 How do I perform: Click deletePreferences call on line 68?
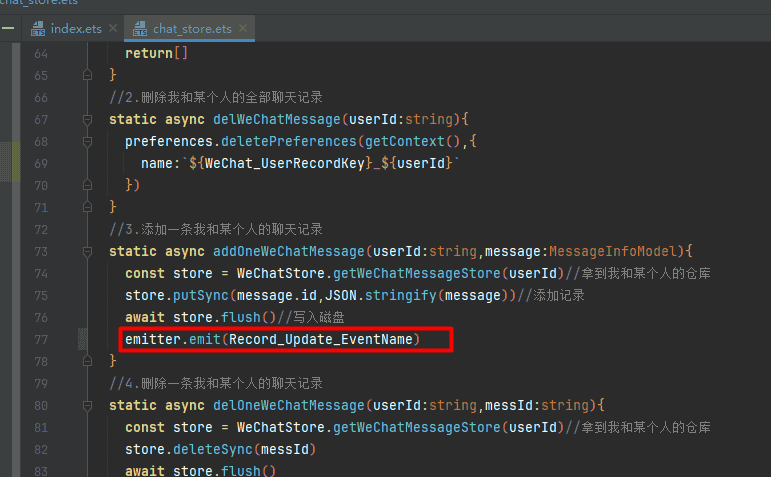[x=289, y=142]
